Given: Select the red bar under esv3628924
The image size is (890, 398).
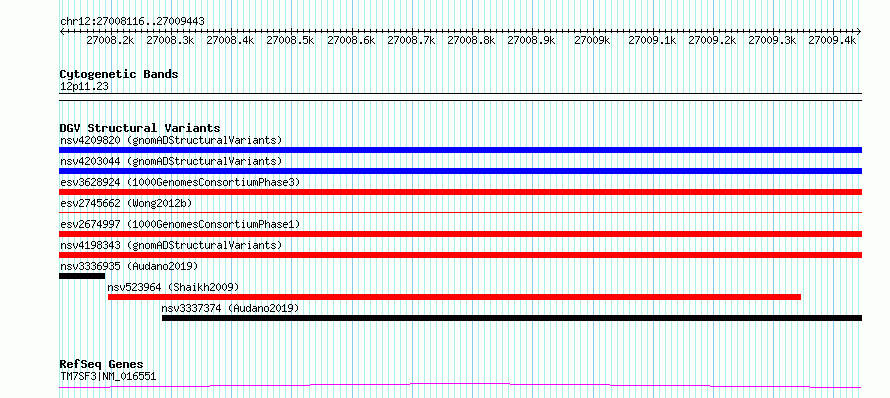Looking at the screenshot, I should tap(460, 192).
